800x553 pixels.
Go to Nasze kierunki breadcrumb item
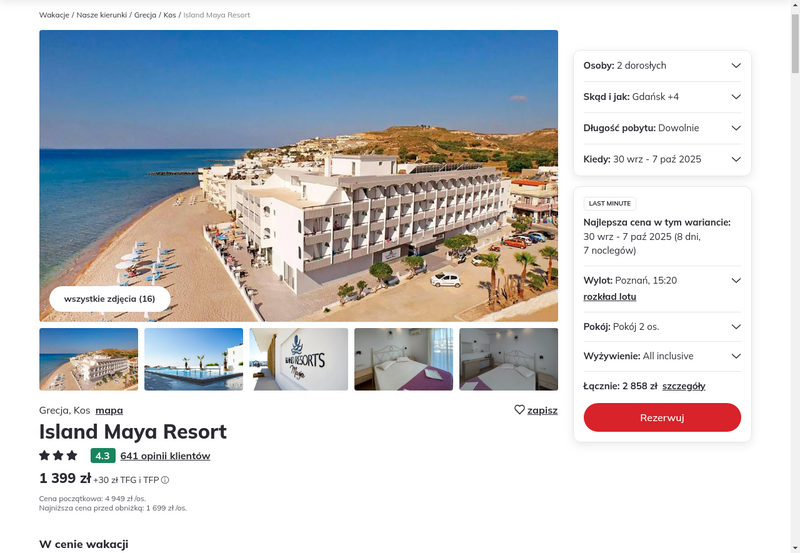pos(102,15)
